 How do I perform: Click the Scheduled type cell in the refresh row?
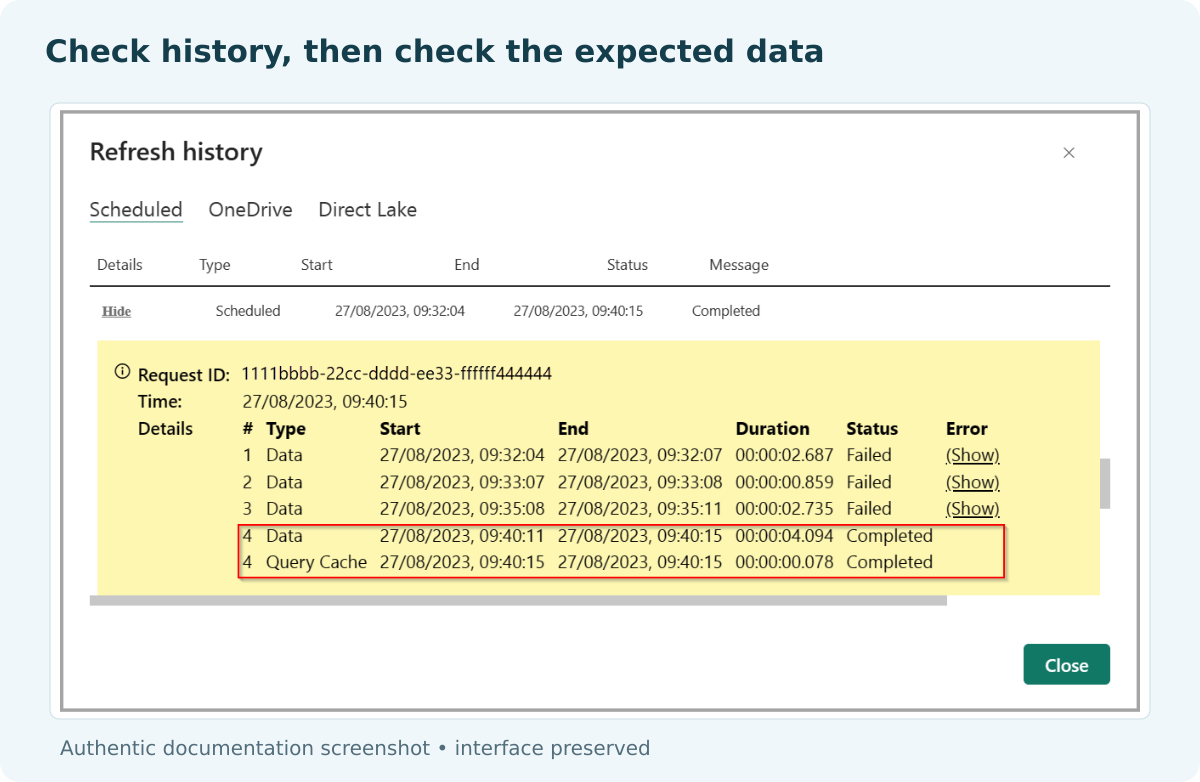coord(248,311)
